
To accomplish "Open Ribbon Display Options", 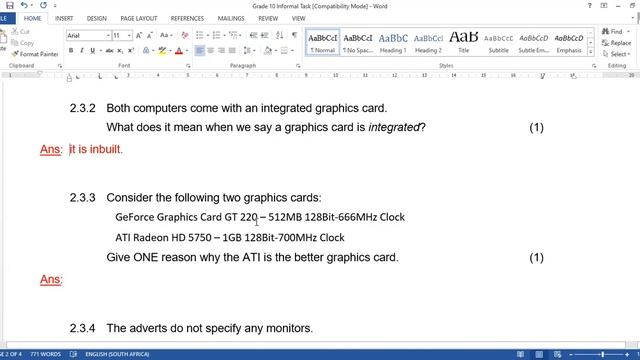I will coord(604,6).
